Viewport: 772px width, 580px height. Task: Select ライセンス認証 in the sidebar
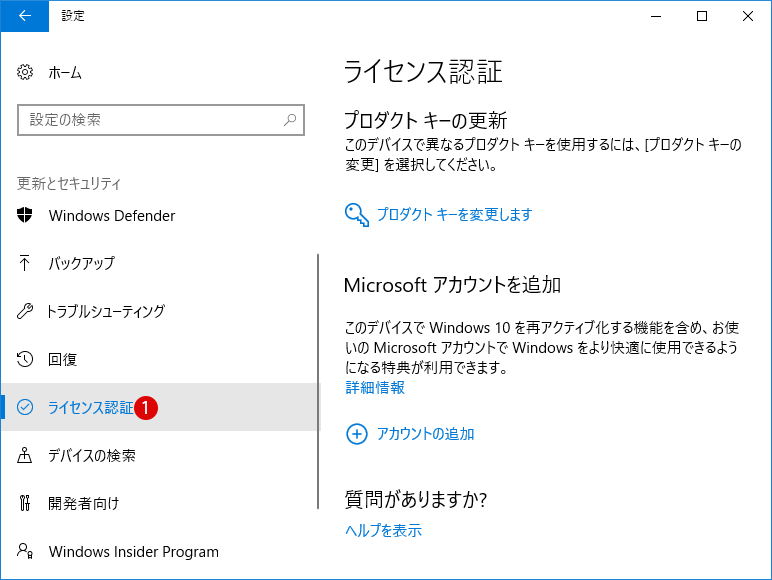161,407
